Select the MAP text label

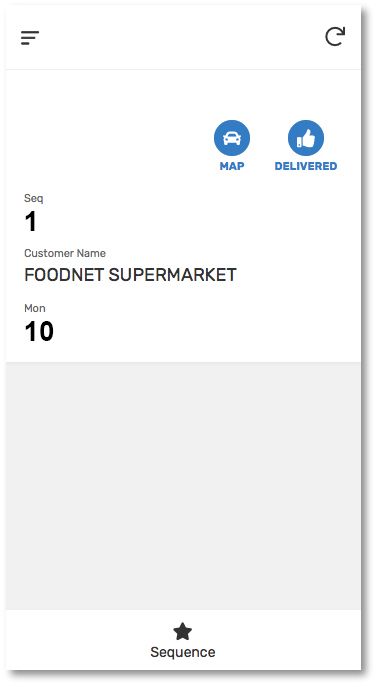(232, 166)
